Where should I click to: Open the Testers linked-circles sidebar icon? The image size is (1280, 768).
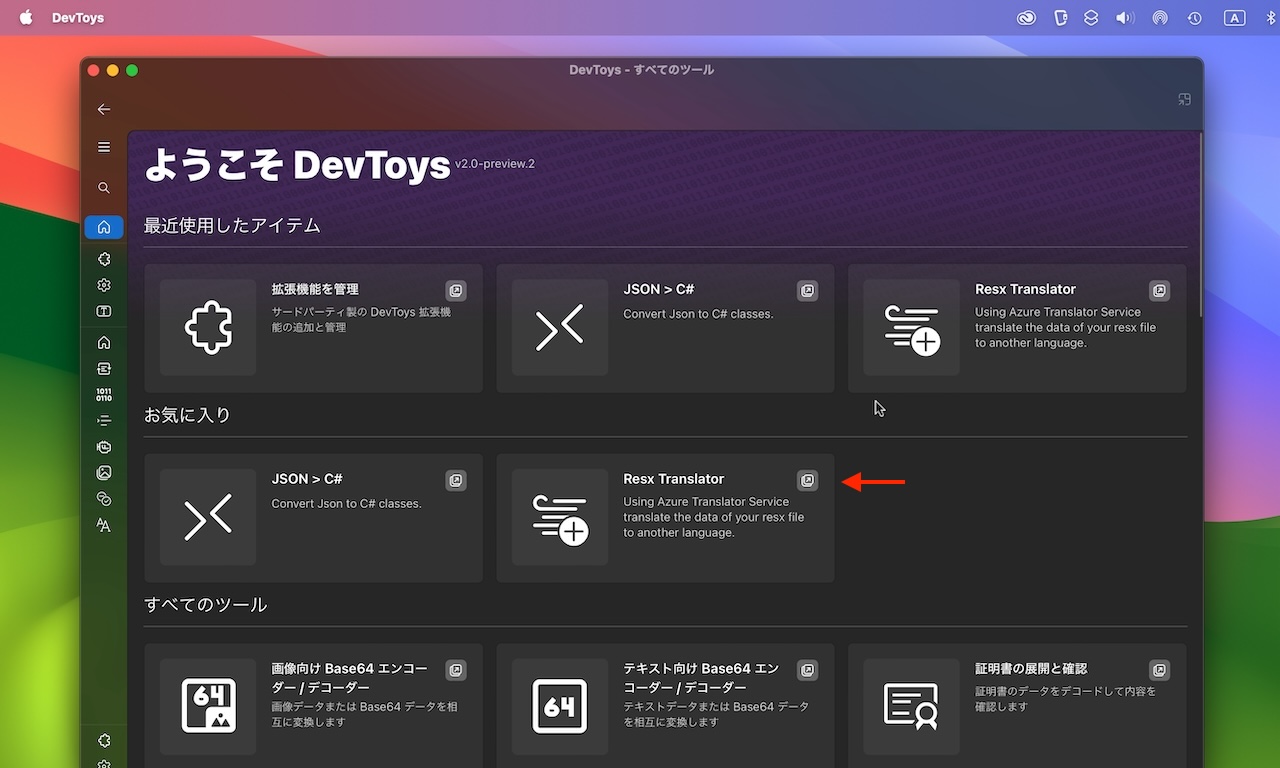point(104,499)
